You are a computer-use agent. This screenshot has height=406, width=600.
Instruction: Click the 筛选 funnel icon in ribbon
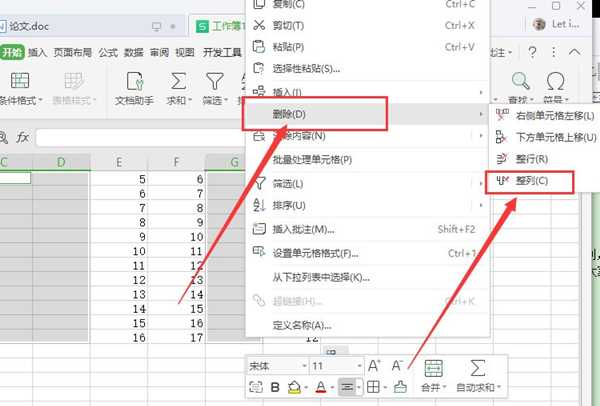coord(214,82)
